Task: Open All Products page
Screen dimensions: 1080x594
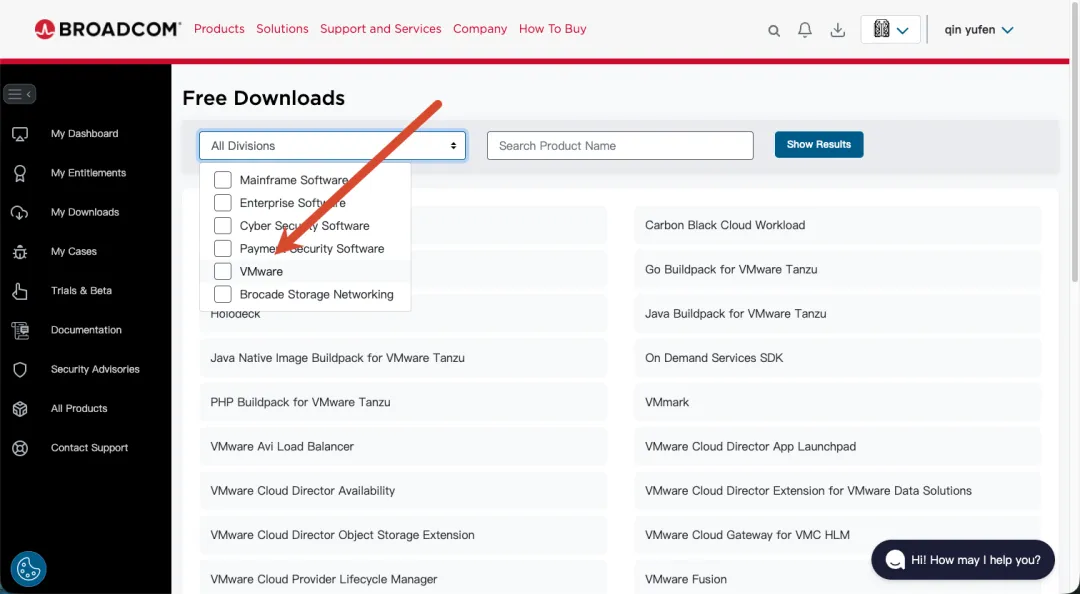Action: pyautogui.click(x=79, y=409)
